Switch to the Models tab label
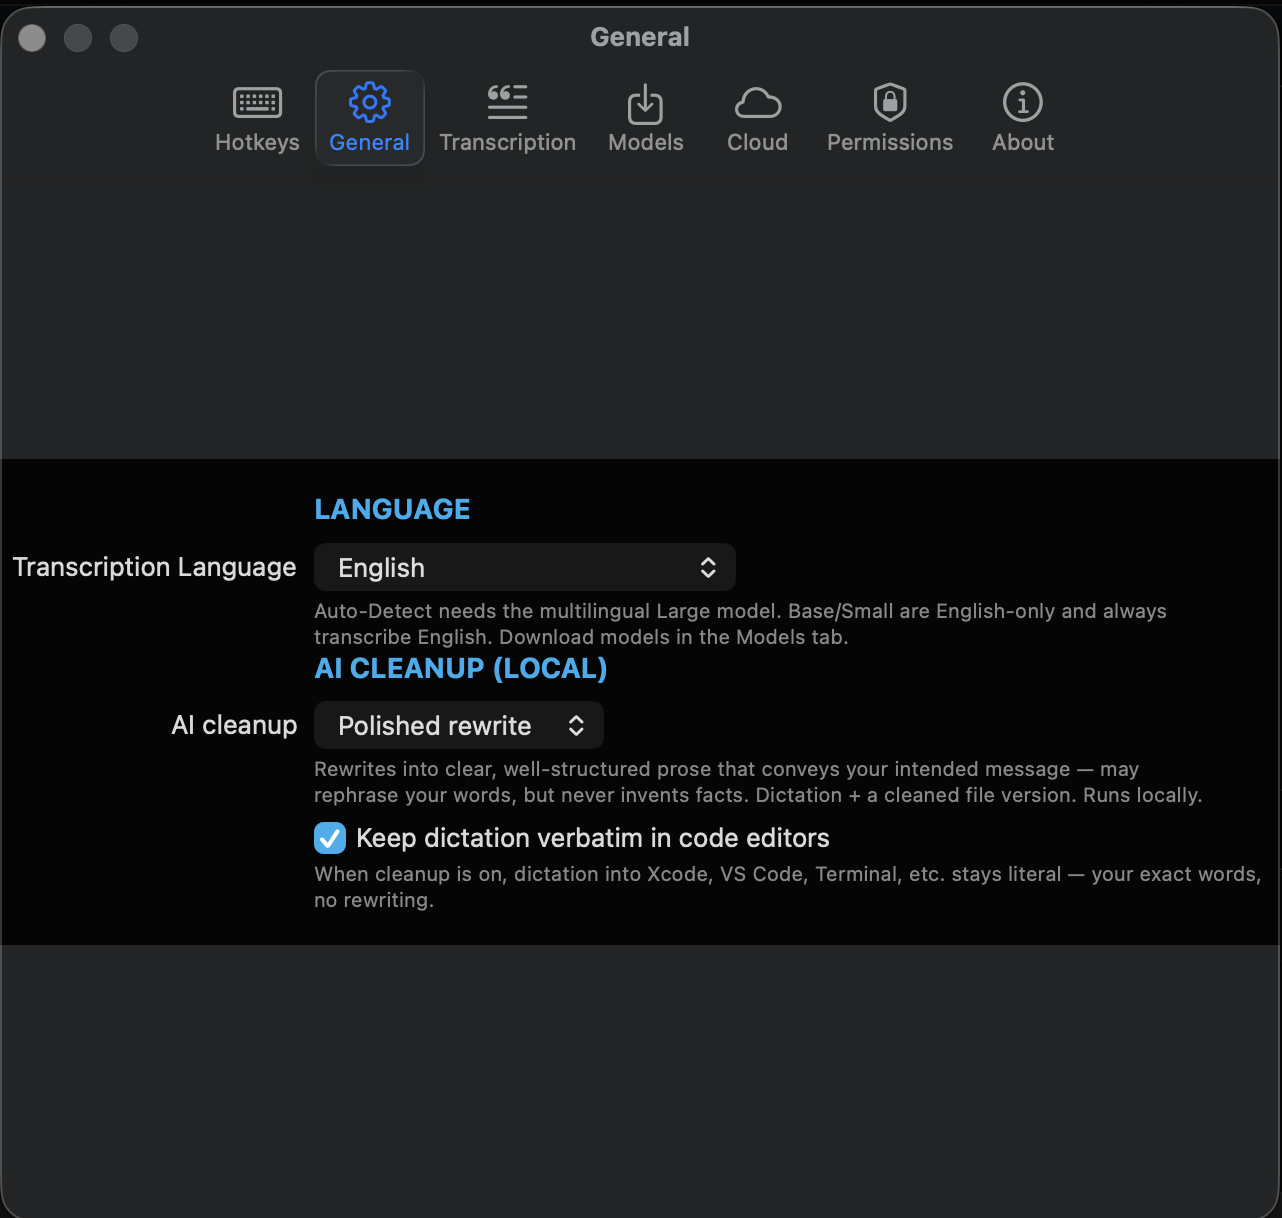1282x1218 pixels. point(646,143)
